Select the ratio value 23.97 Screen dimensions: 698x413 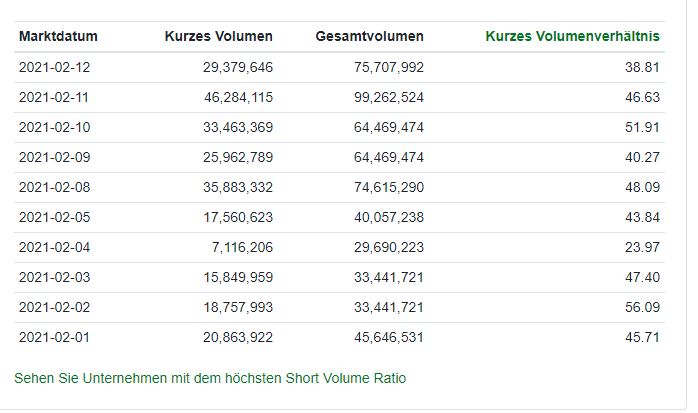tap(642, 247)
